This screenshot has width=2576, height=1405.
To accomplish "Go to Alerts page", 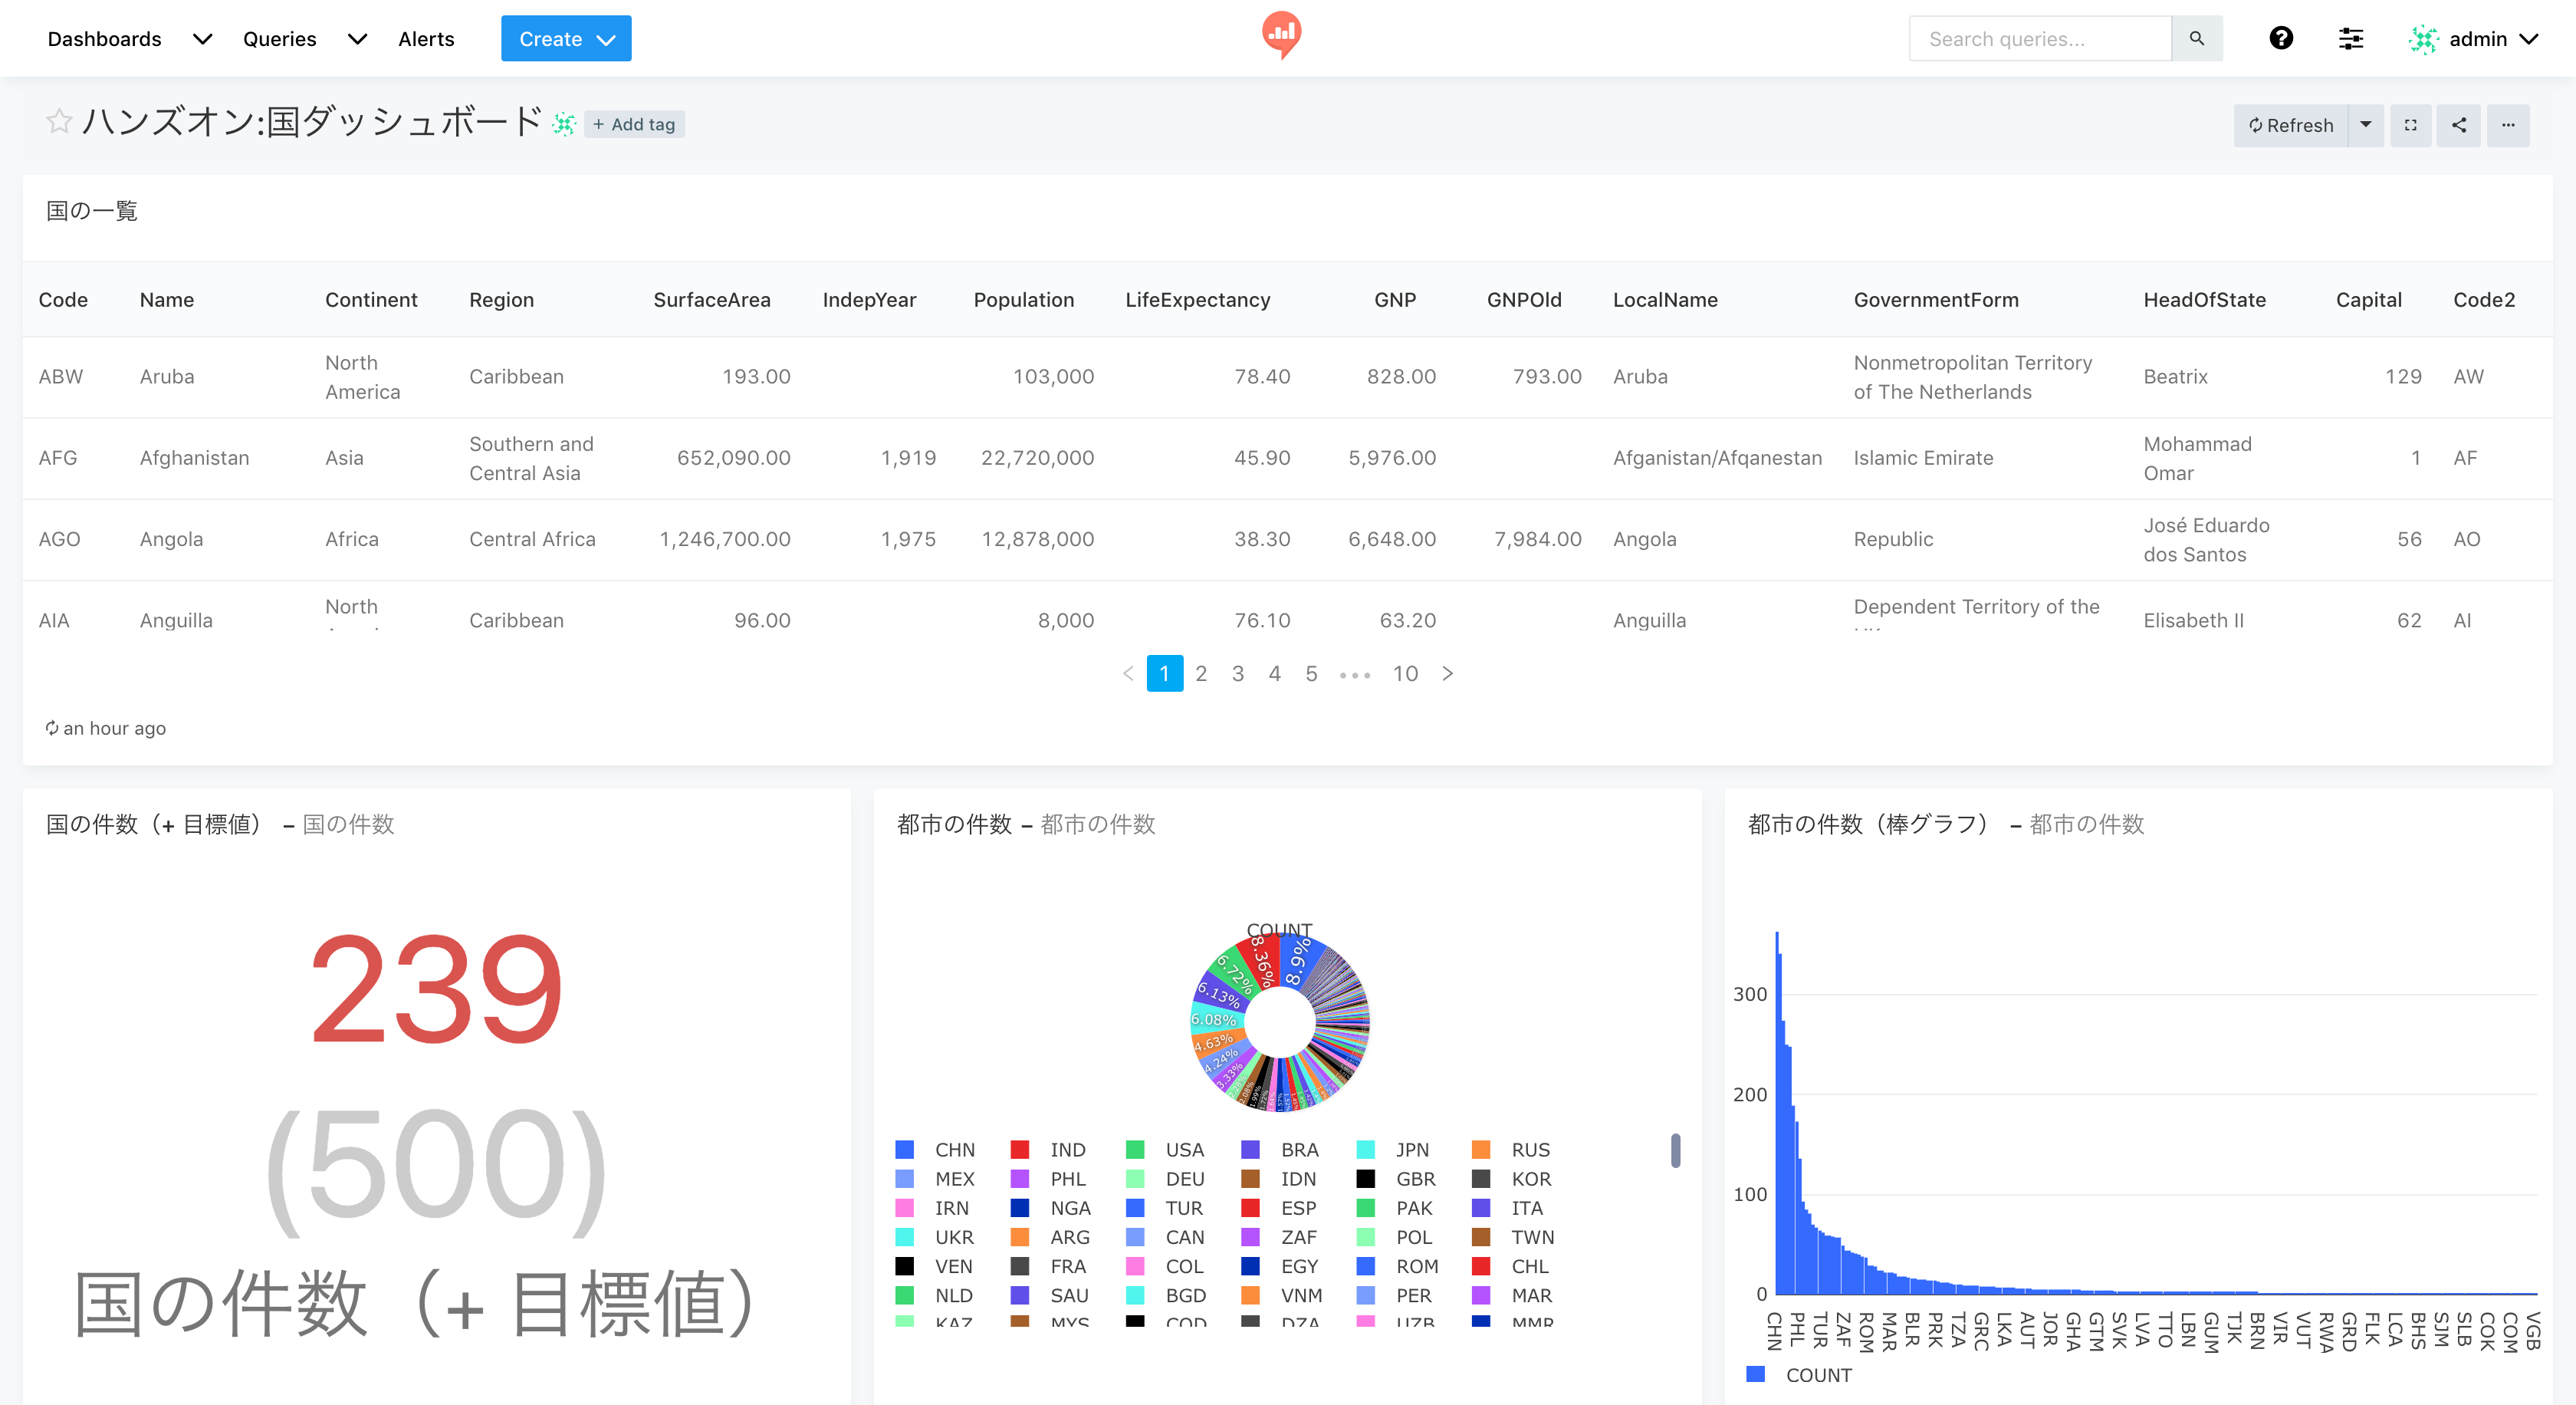I will pyautogui.click(x=426, y=39).
